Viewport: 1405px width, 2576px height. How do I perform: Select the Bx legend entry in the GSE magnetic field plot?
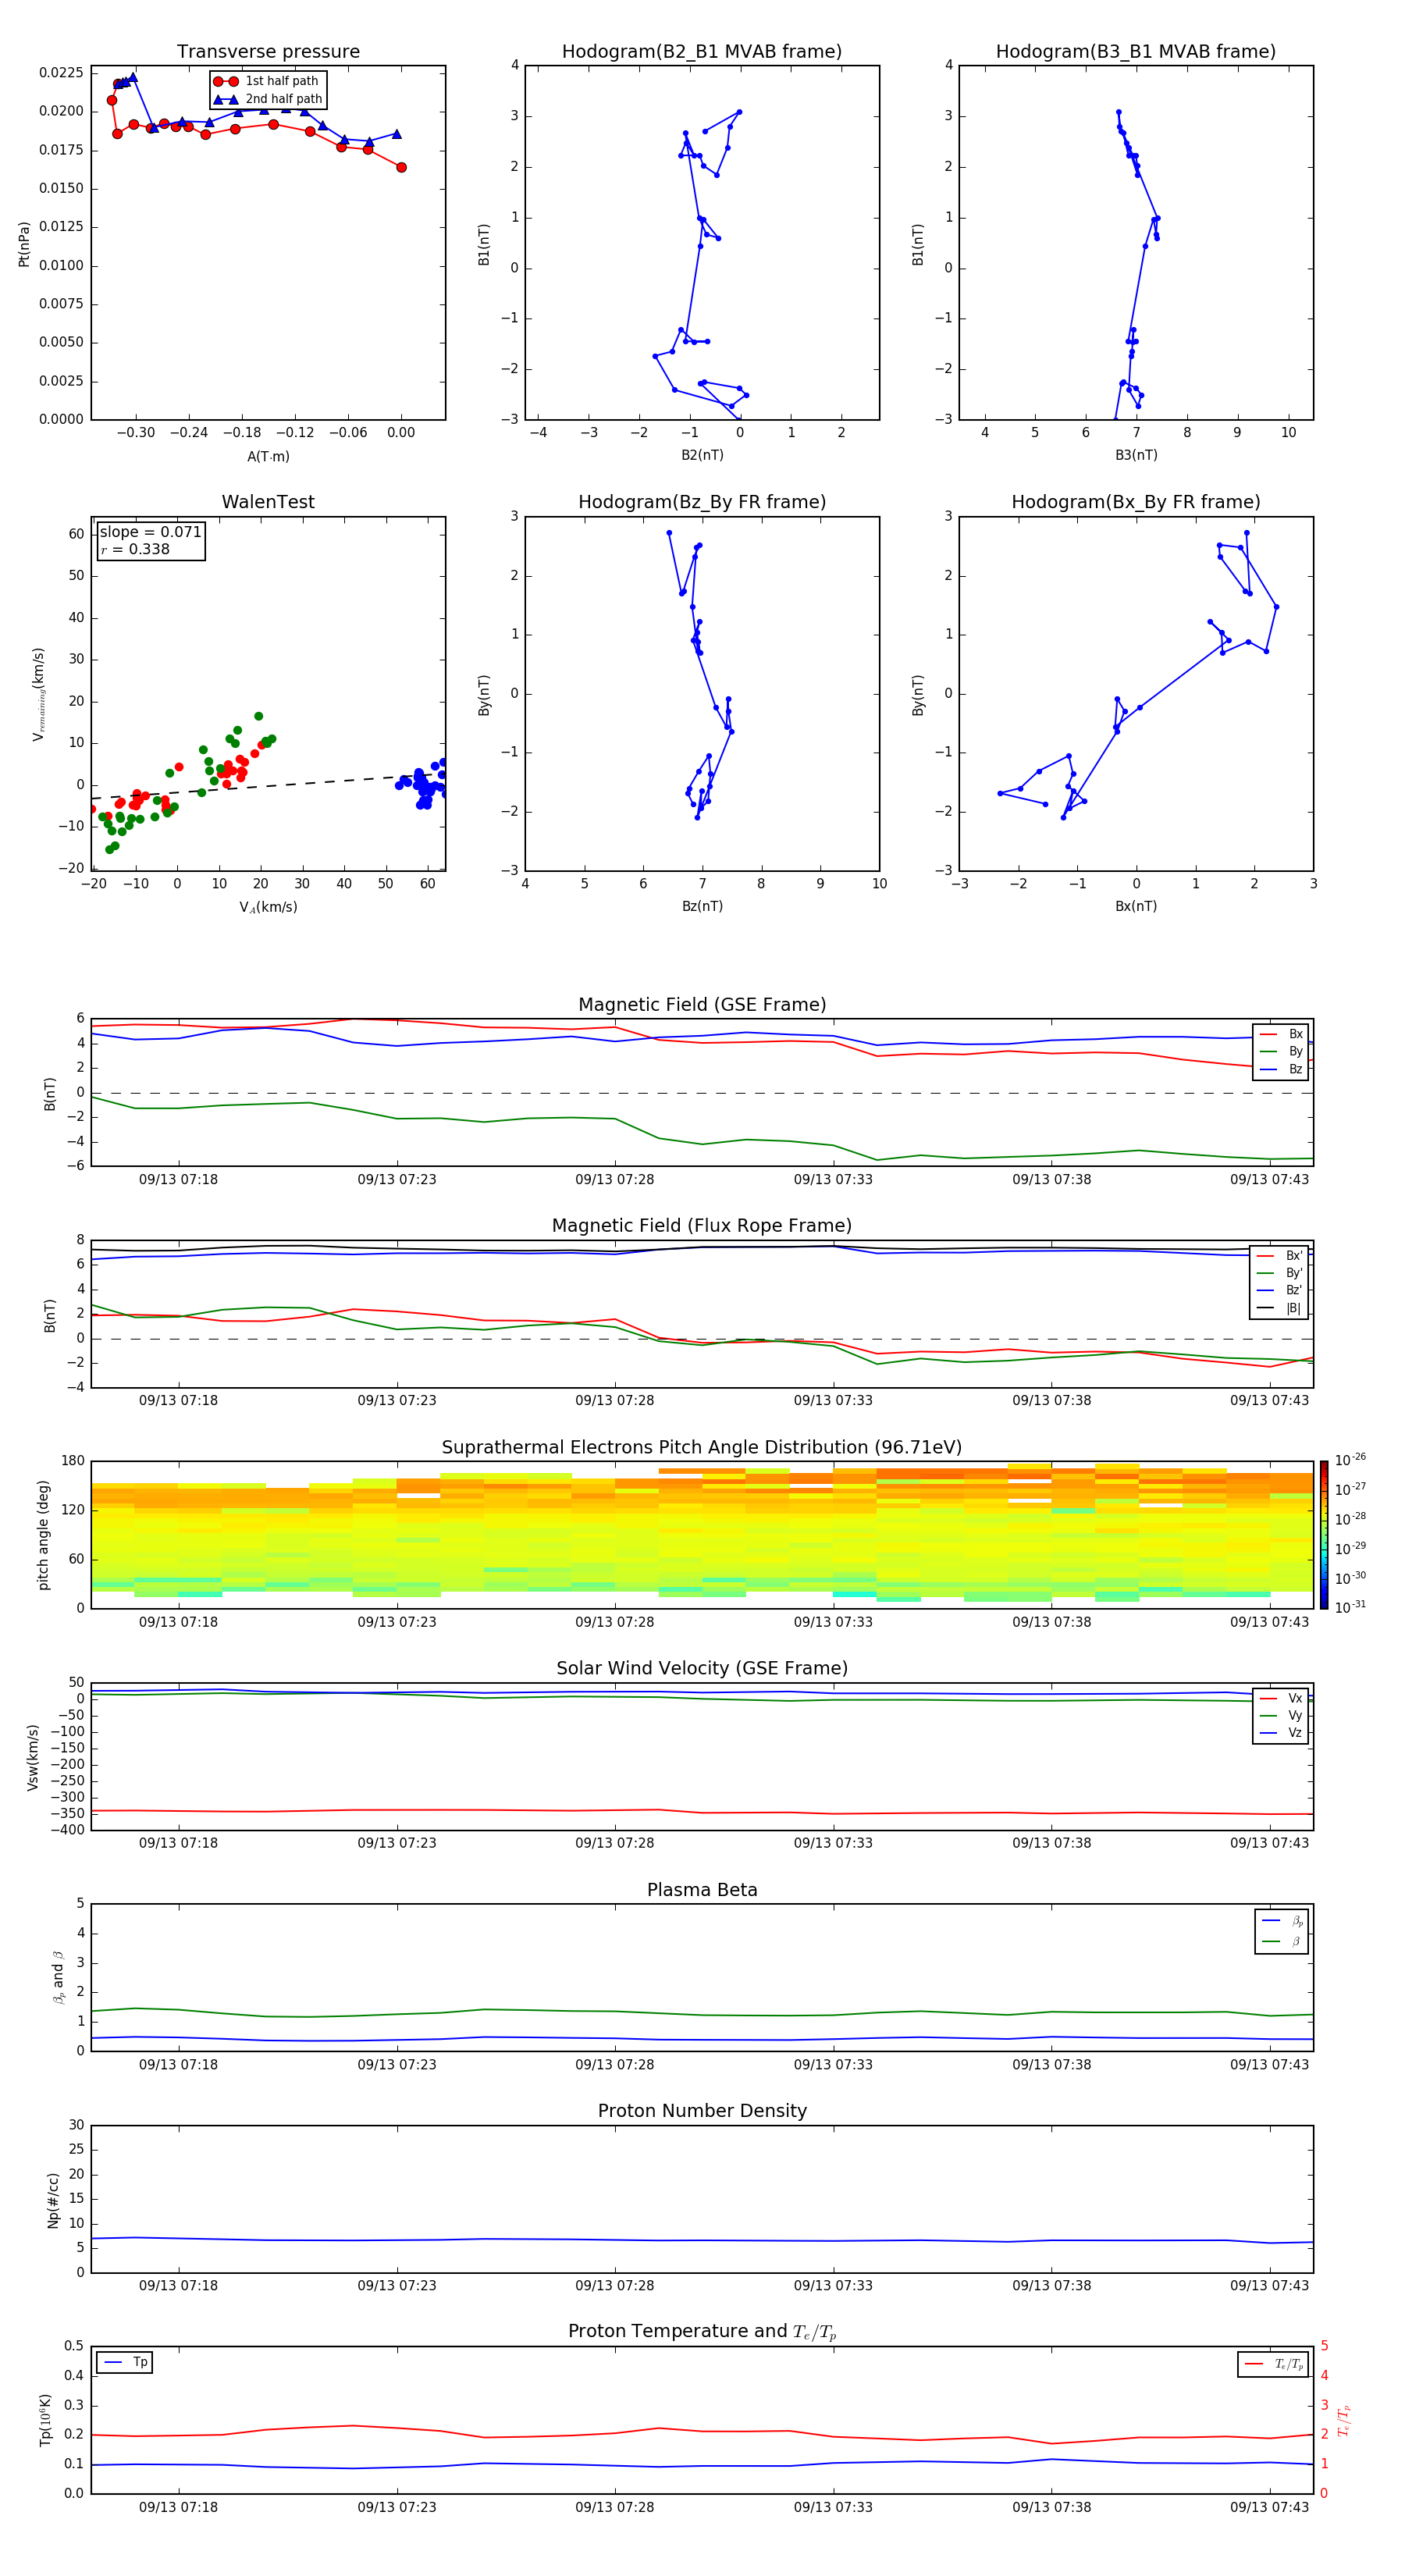coord(1281,1034)
